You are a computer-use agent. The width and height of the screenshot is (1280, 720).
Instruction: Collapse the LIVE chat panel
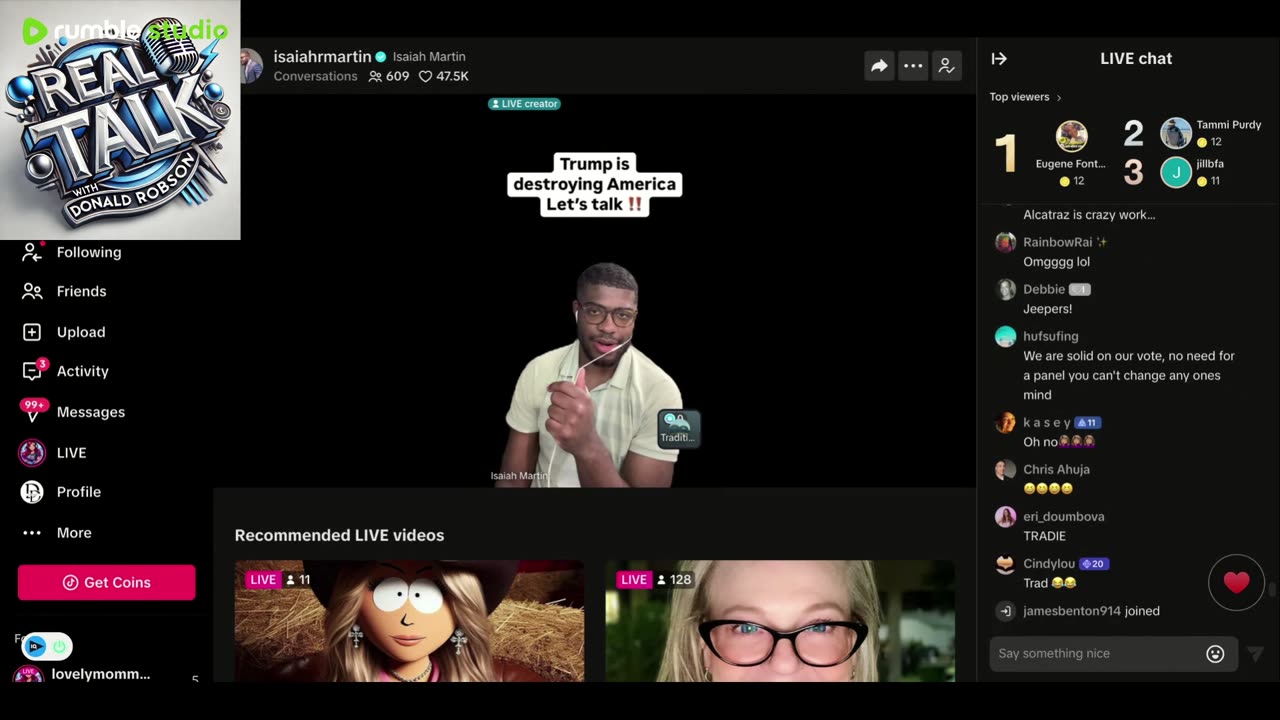(x=999, y=58)
